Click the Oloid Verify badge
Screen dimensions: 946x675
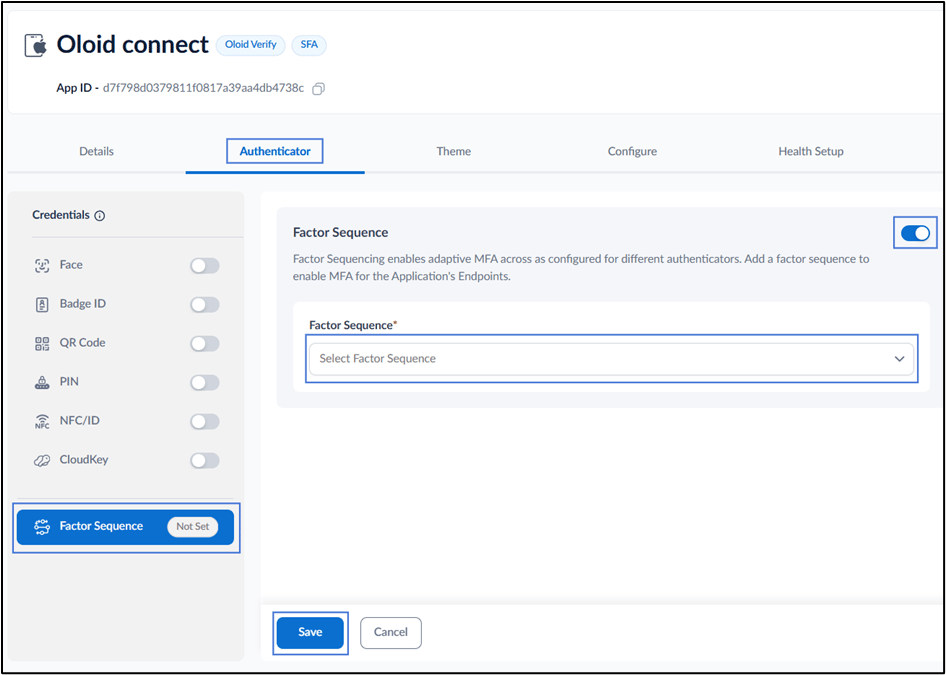pyautogui.click(x=250, y=45)
